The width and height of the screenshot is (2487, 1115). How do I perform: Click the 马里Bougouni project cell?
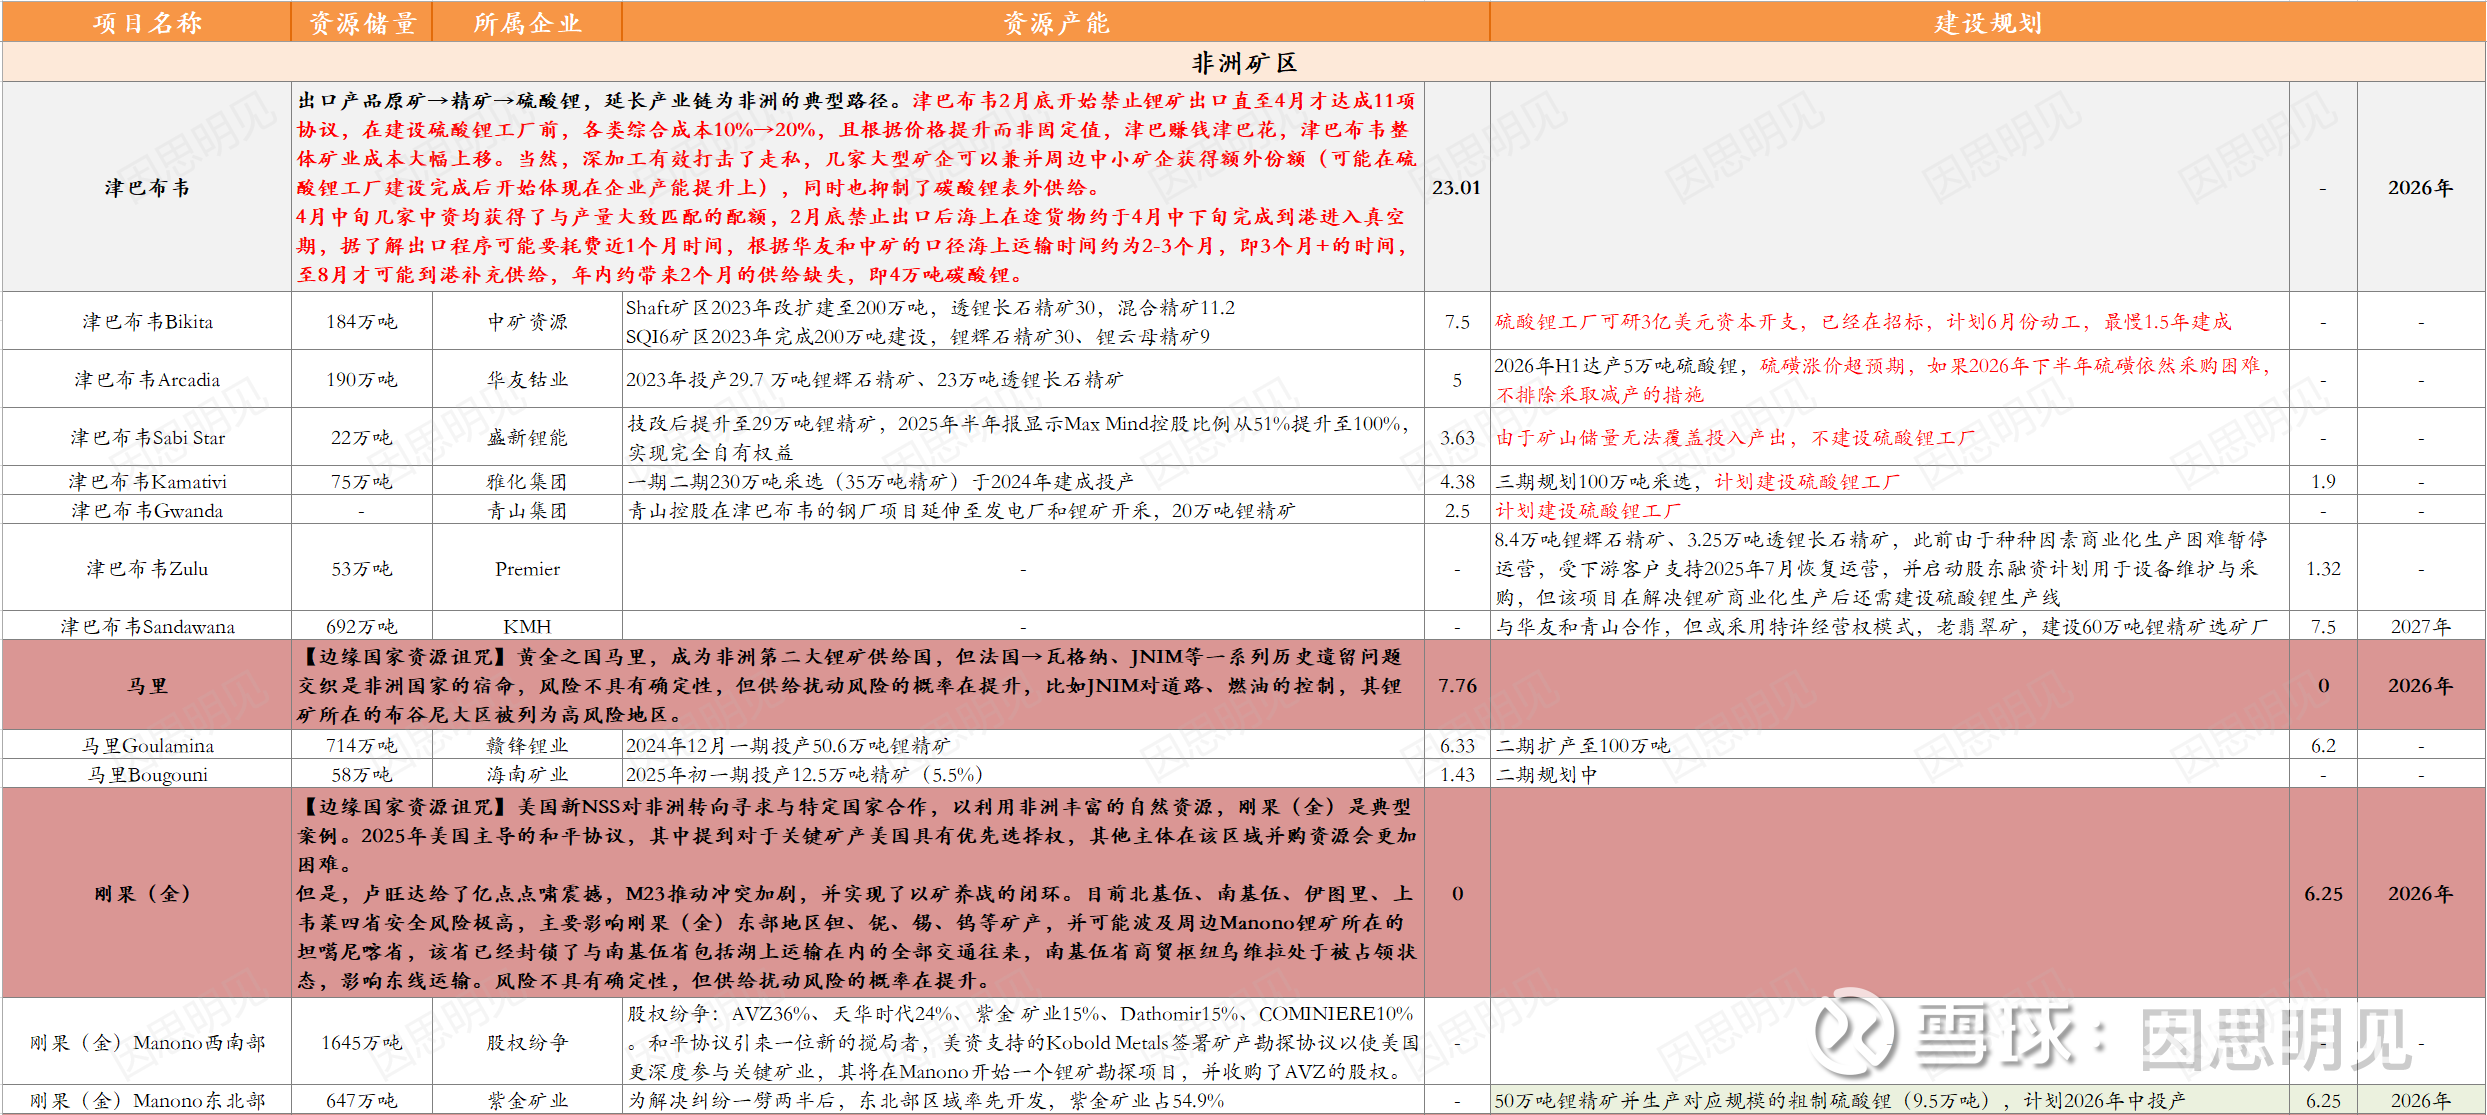(x=147, y=774)
